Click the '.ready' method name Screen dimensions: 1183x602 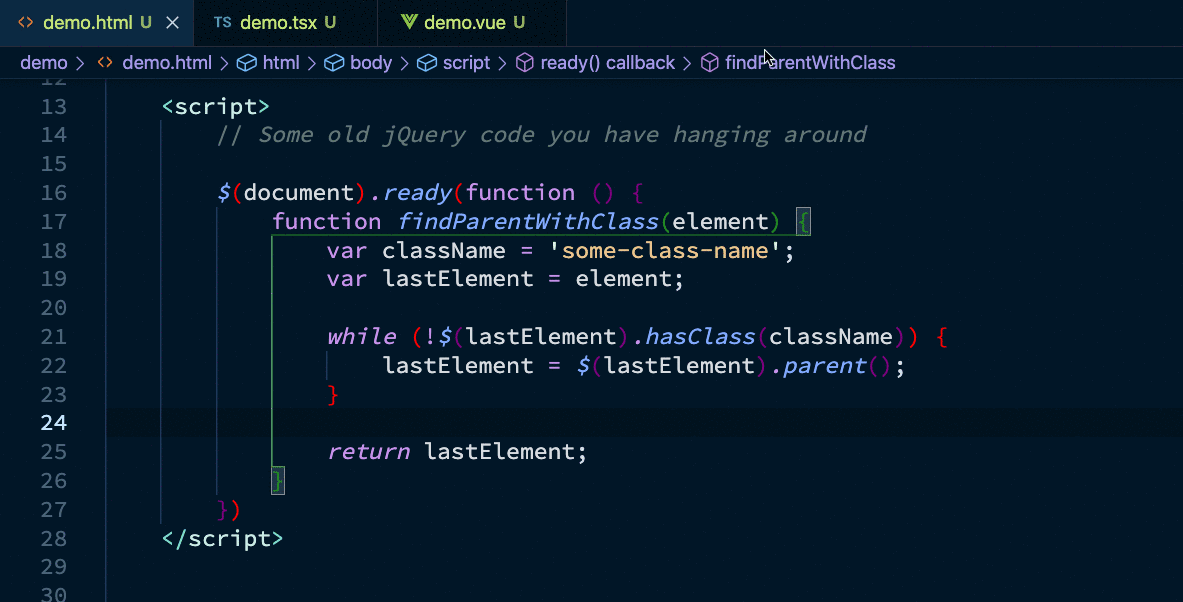410,192
